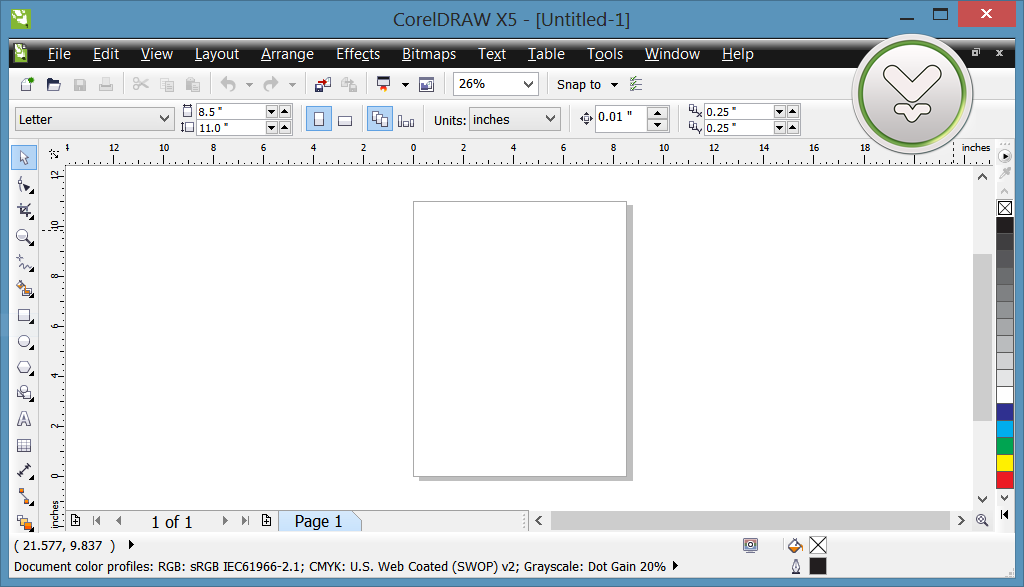Click the page width 8.5 field

(x=231, y=112)
